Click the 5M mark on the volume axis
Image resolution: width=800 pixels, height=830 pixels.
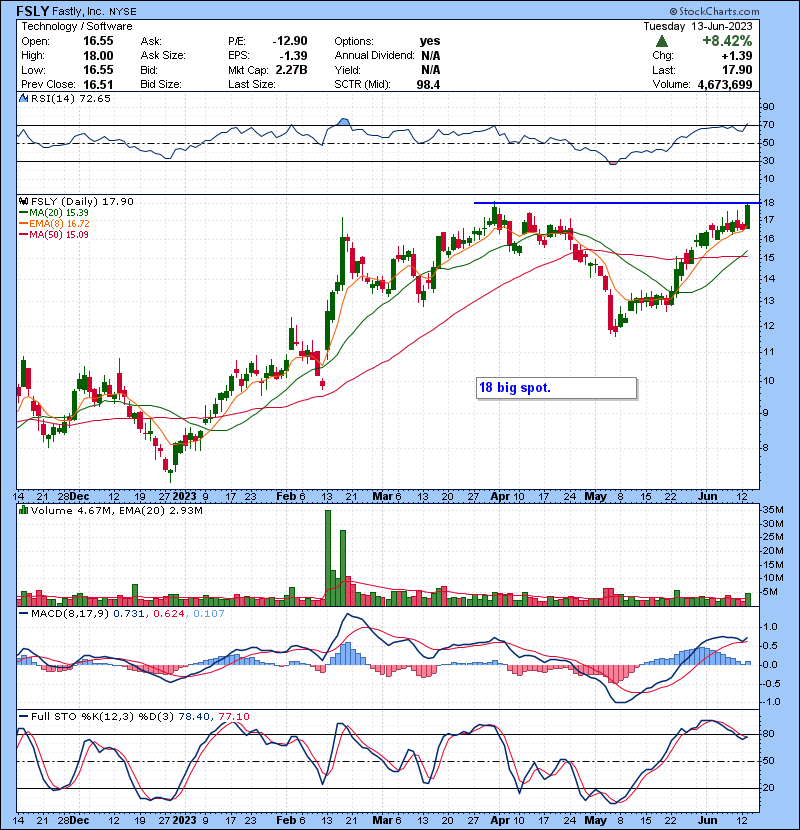[770, 591]
